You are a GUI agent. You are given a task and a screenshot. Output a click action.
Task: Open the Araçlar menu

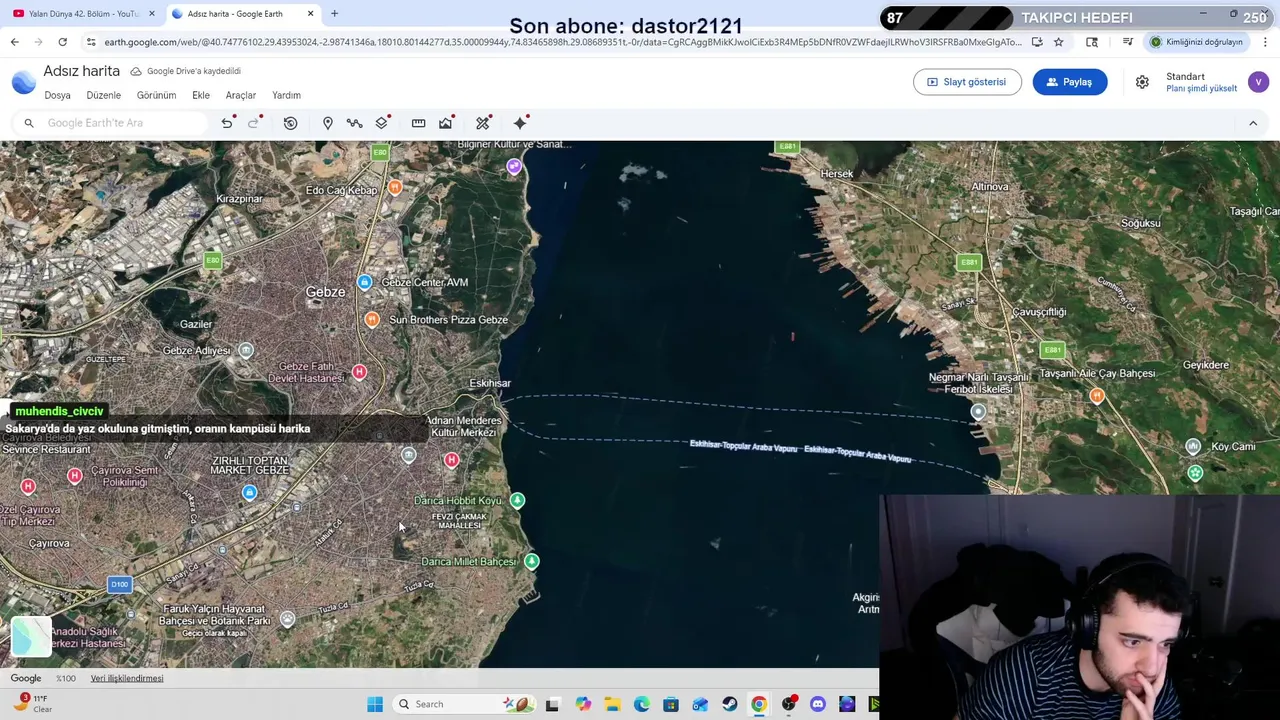241,95
